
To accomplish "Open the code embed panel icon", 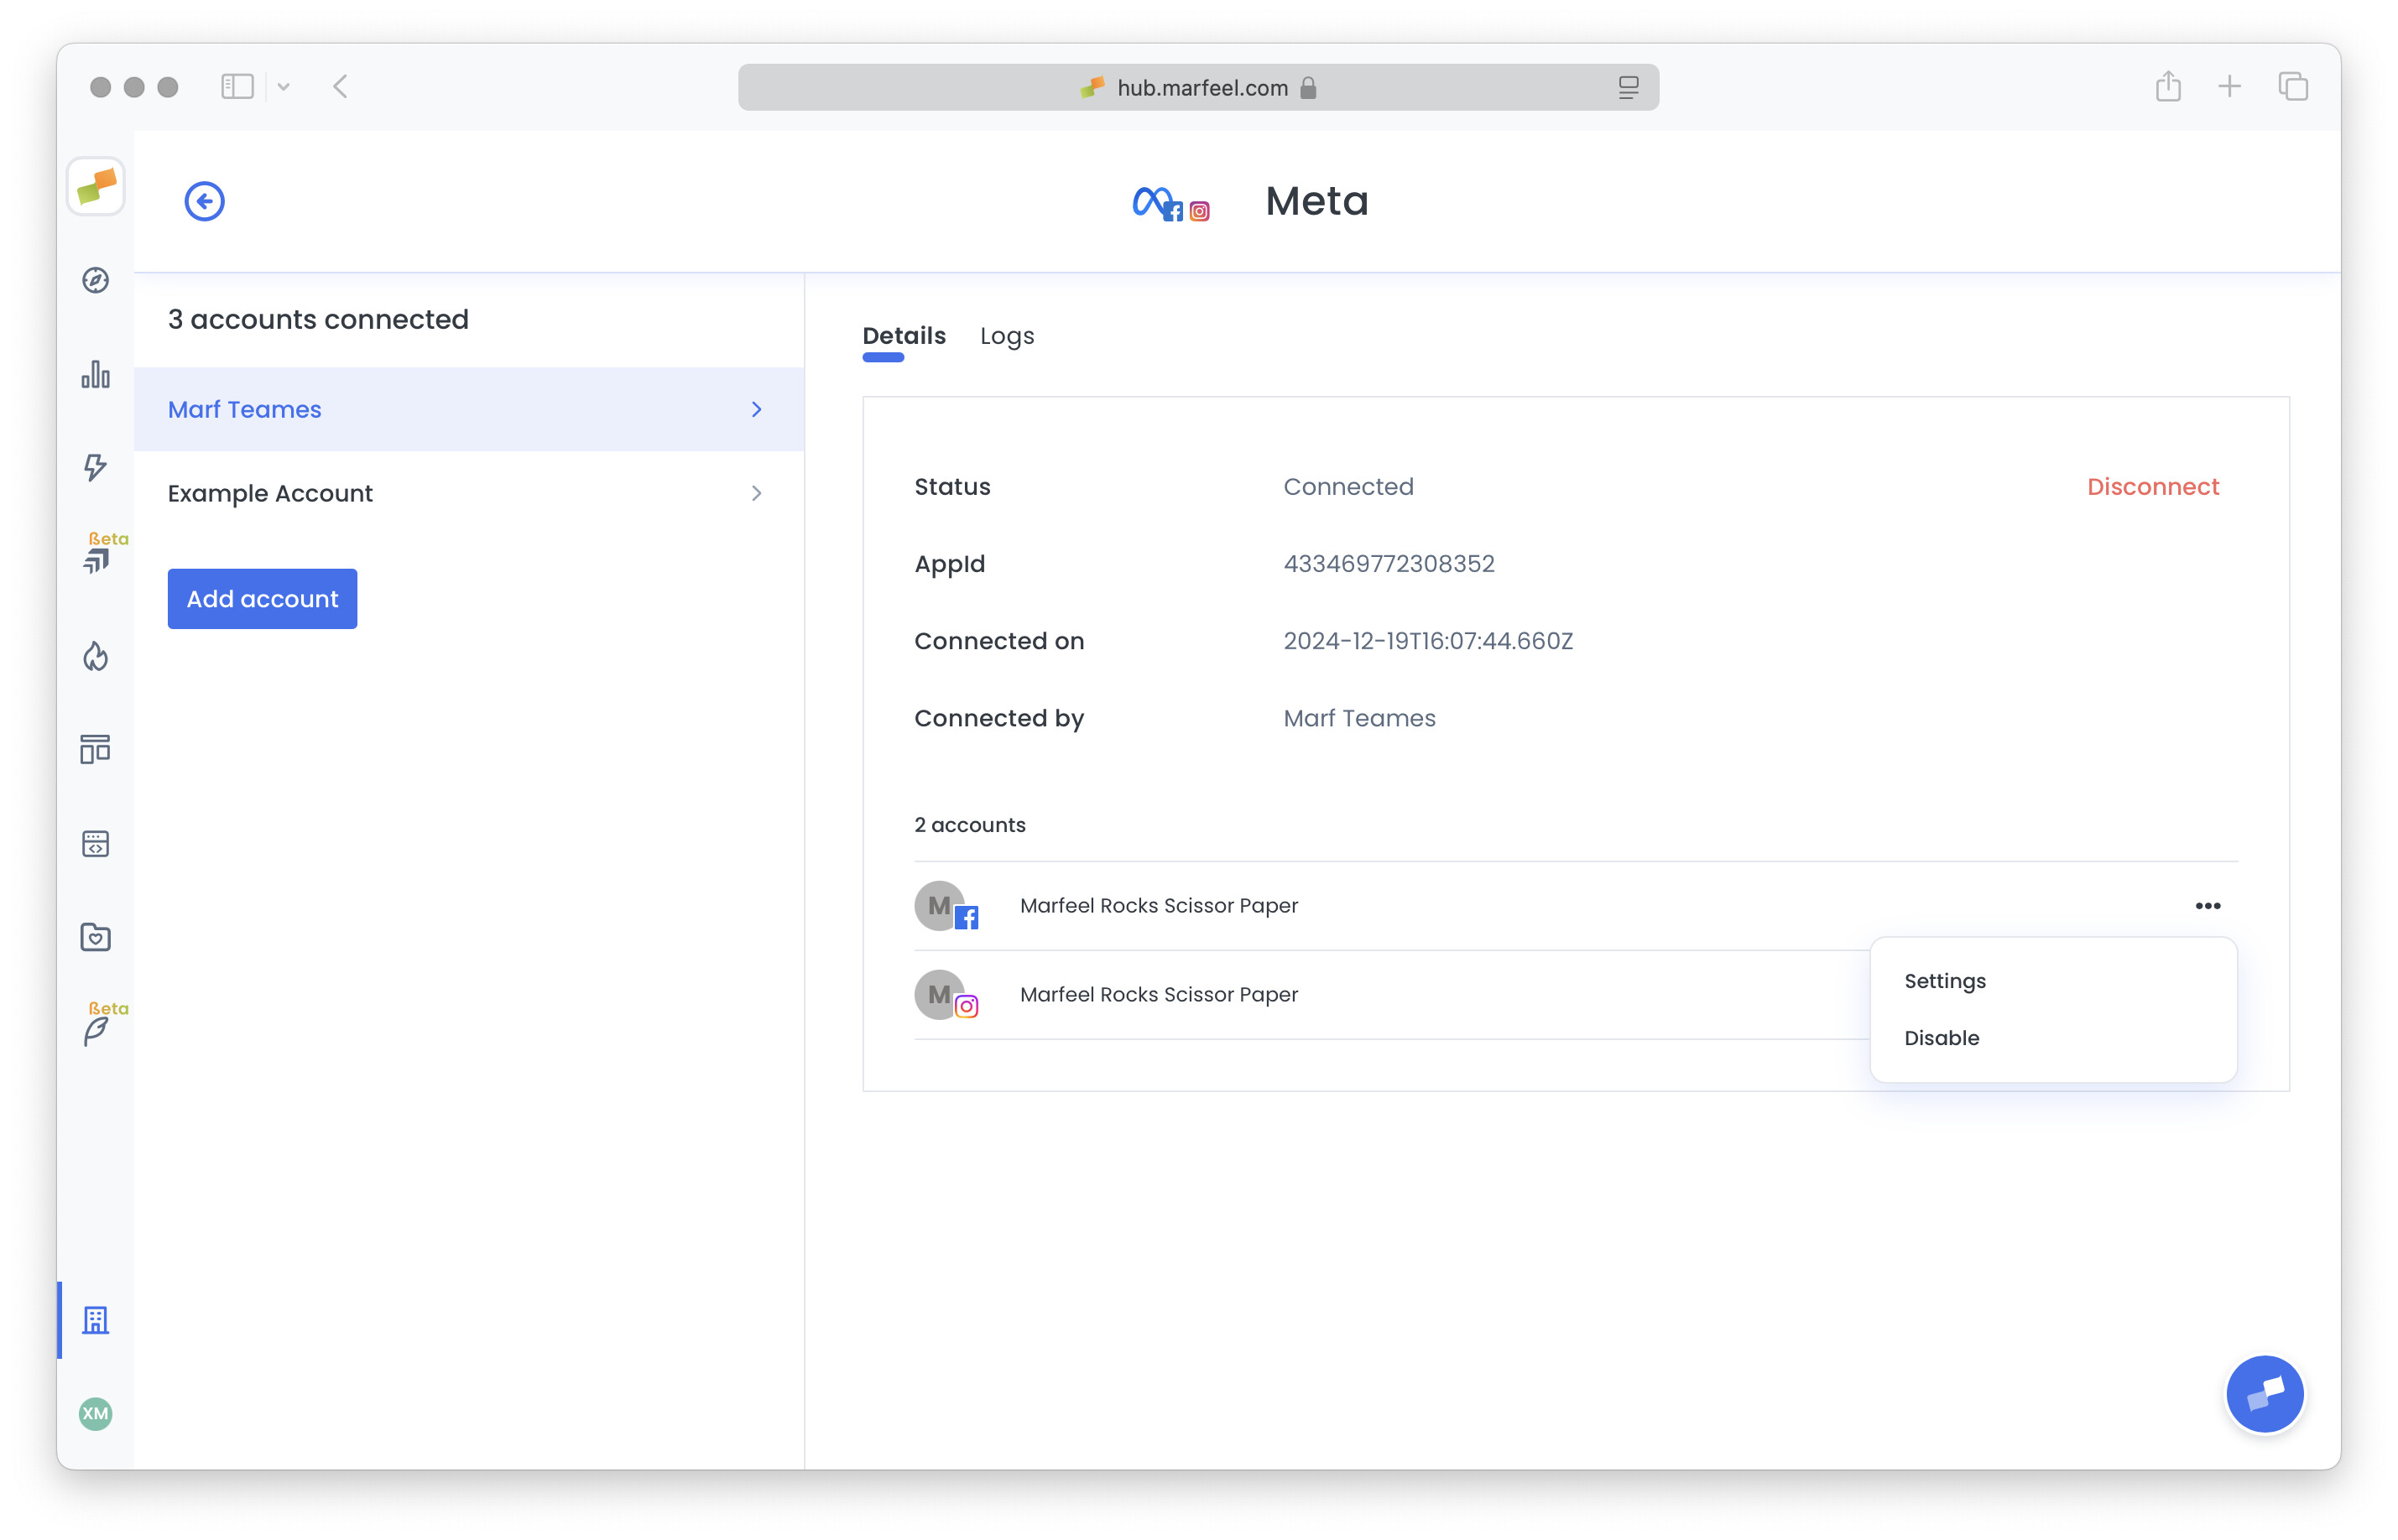I will [95, 843].
